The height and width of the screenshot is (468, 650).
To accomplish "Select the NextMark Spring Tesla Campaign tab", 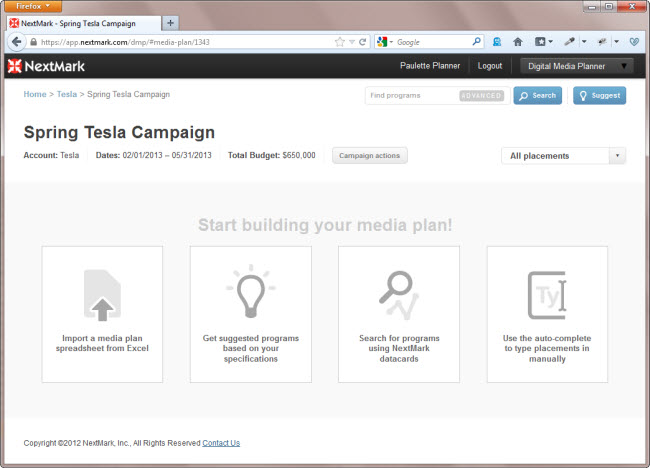I will tap(84, 24).
